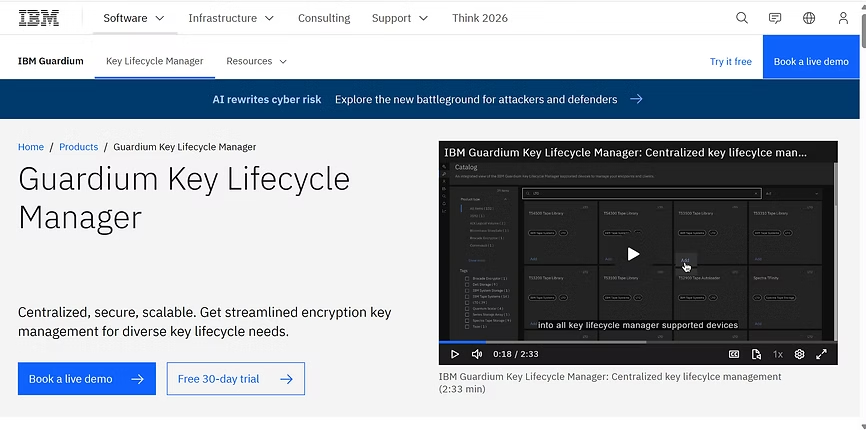Screen dimensions: 866x430
Task: Click the Try it free link
Action: click(731, 62)
